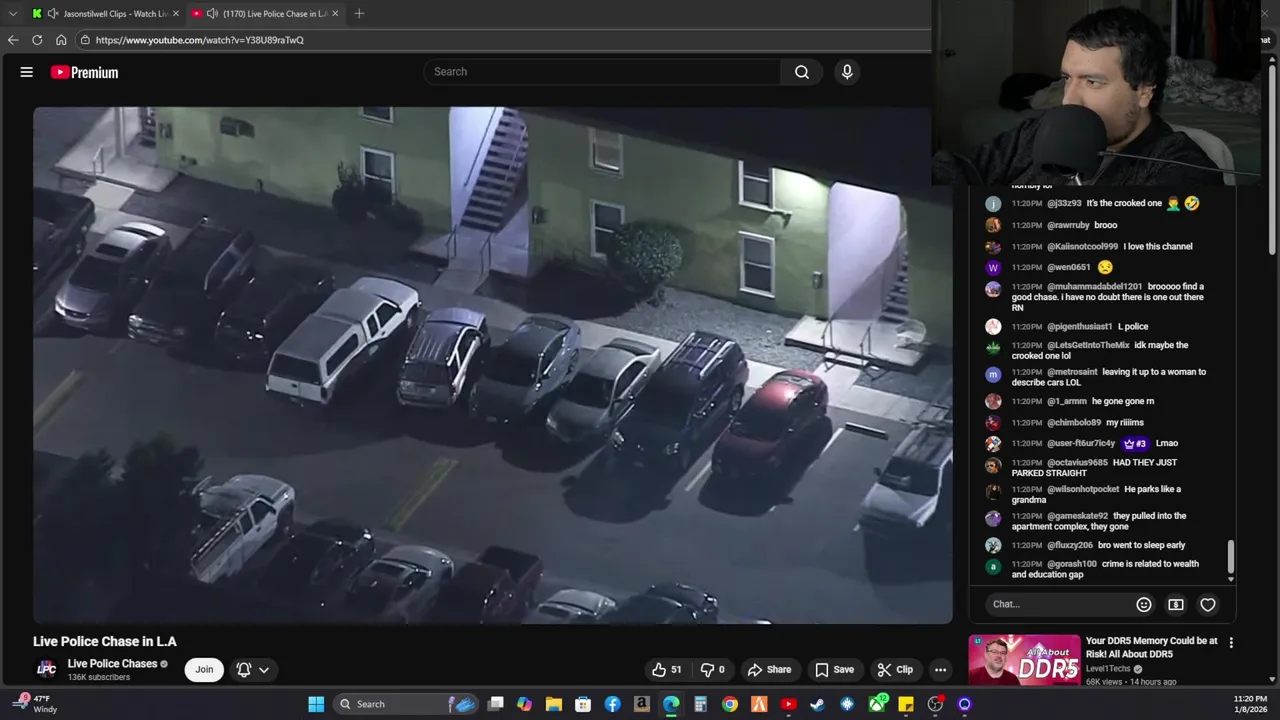The image size is (1280, 720).
Task: Go back with the browser back arrow
Action: click(12, 40)
